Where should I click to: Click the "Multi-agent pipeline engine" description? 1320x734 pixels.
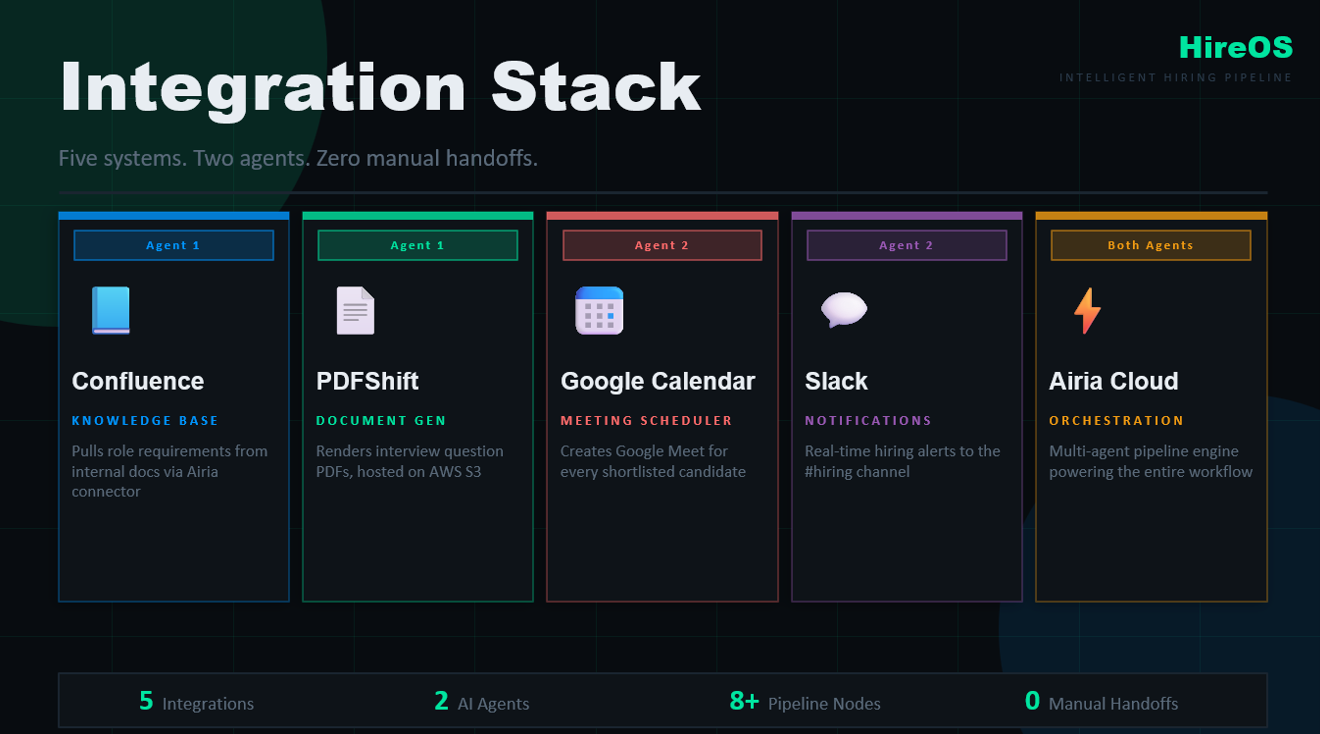pyautogui.click(x=1151, y=461)
